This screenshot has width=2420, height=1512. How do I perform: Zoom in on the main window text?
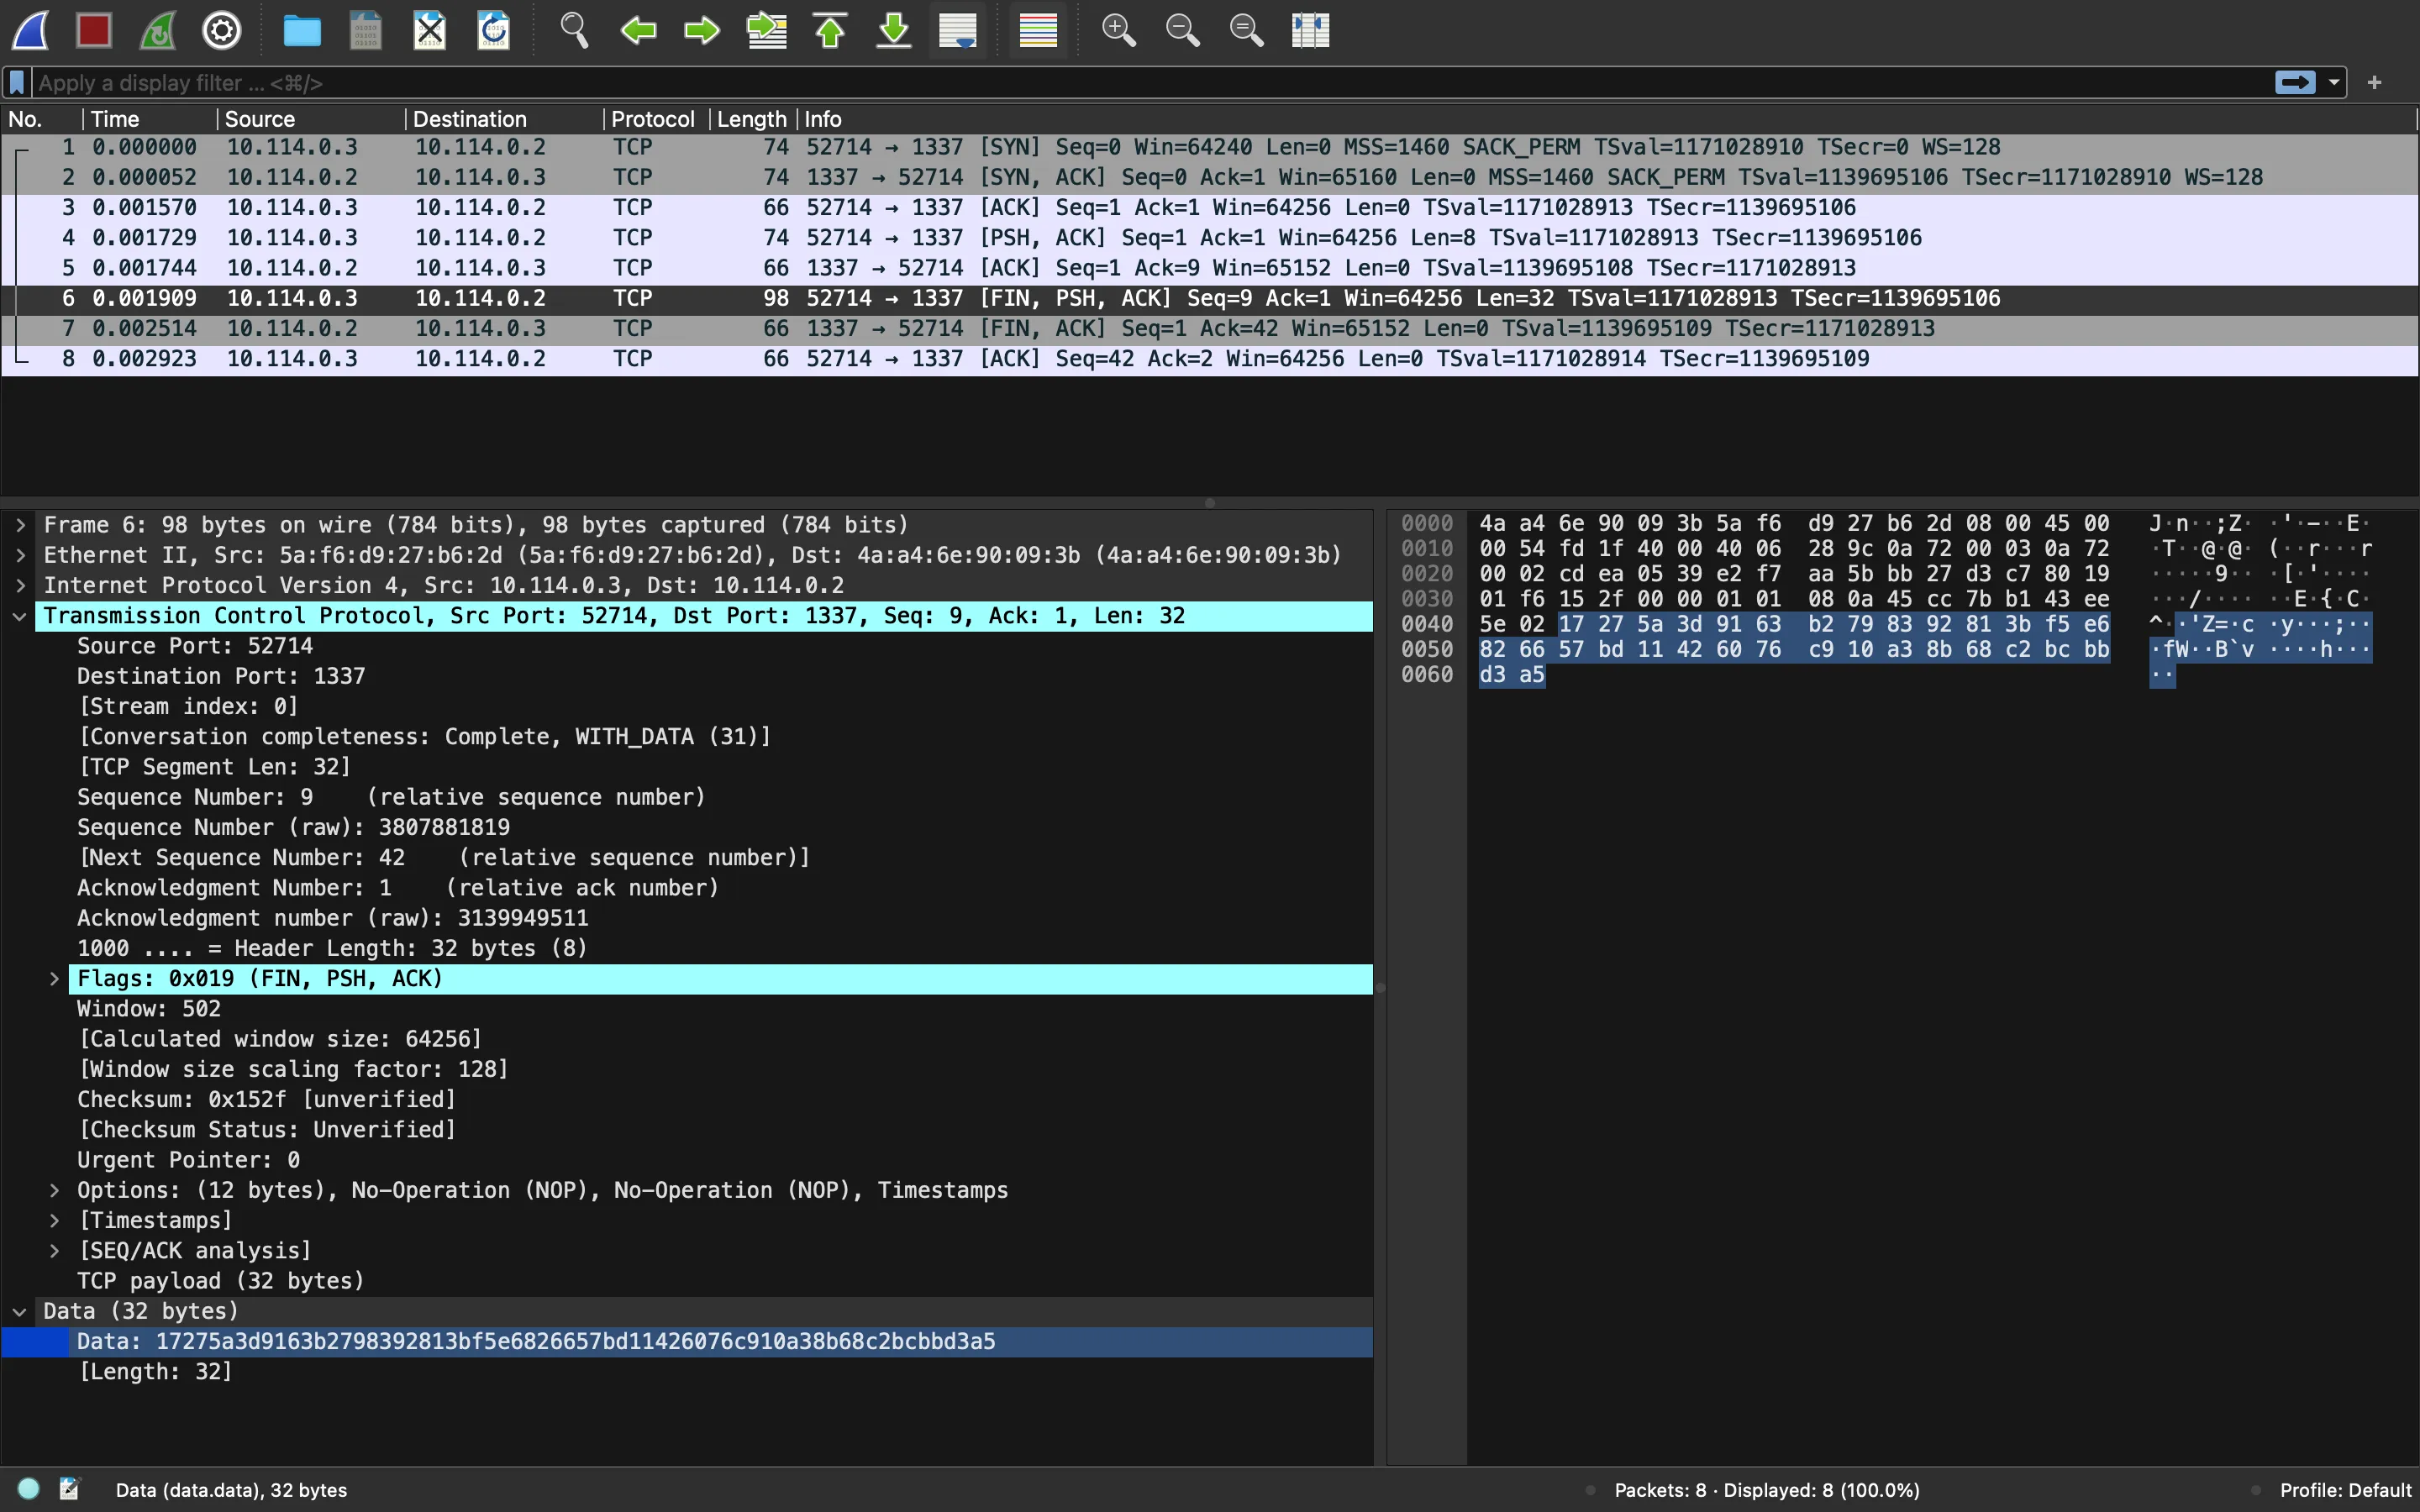[x=1118, y=30]
